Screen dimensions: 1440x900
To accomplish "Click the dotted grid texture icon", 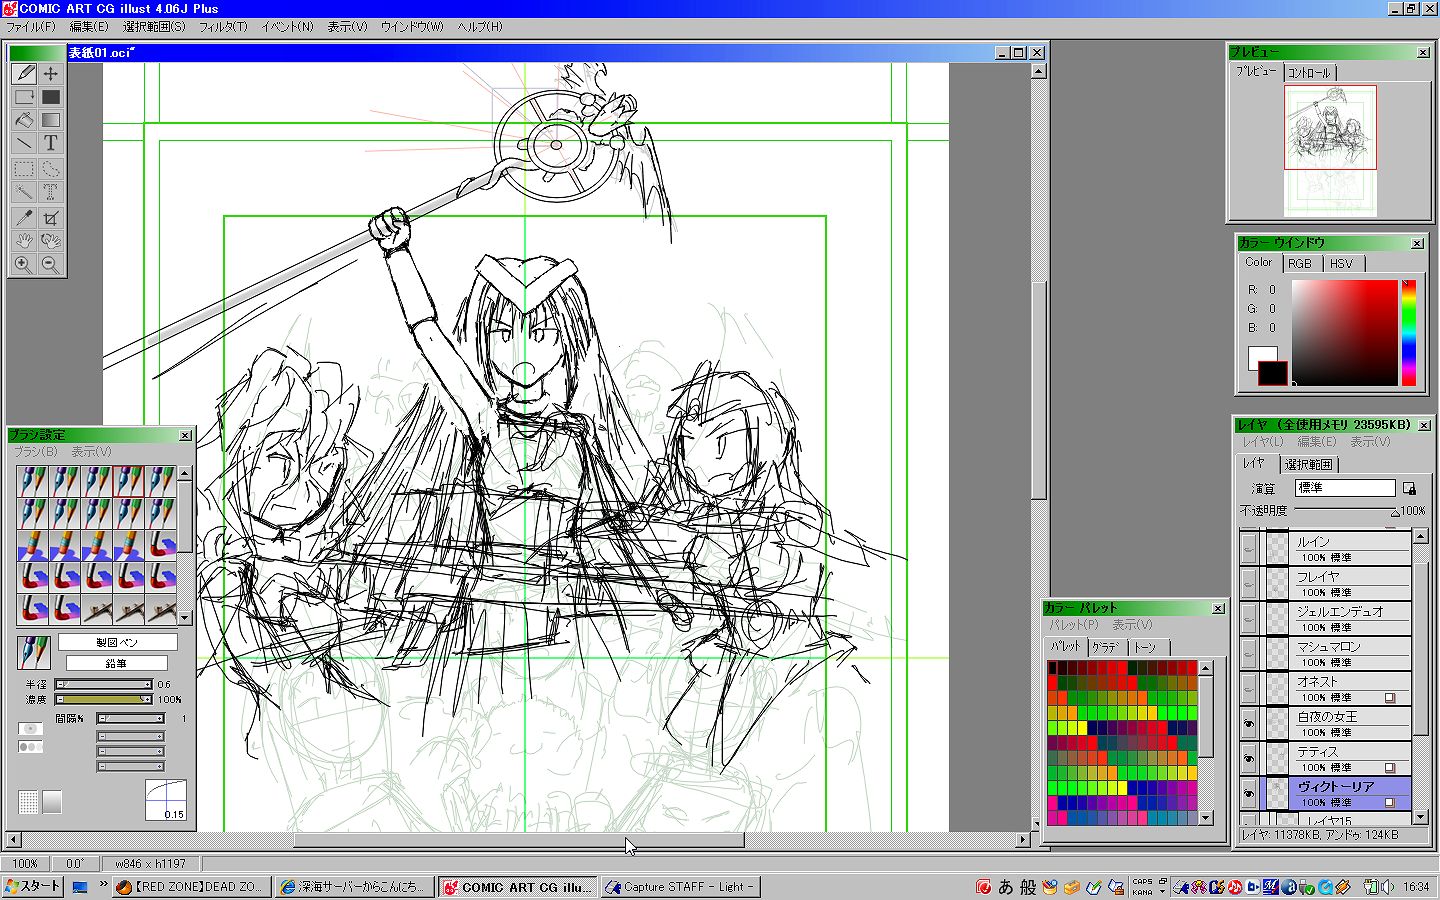I will [x=28, y=801].
